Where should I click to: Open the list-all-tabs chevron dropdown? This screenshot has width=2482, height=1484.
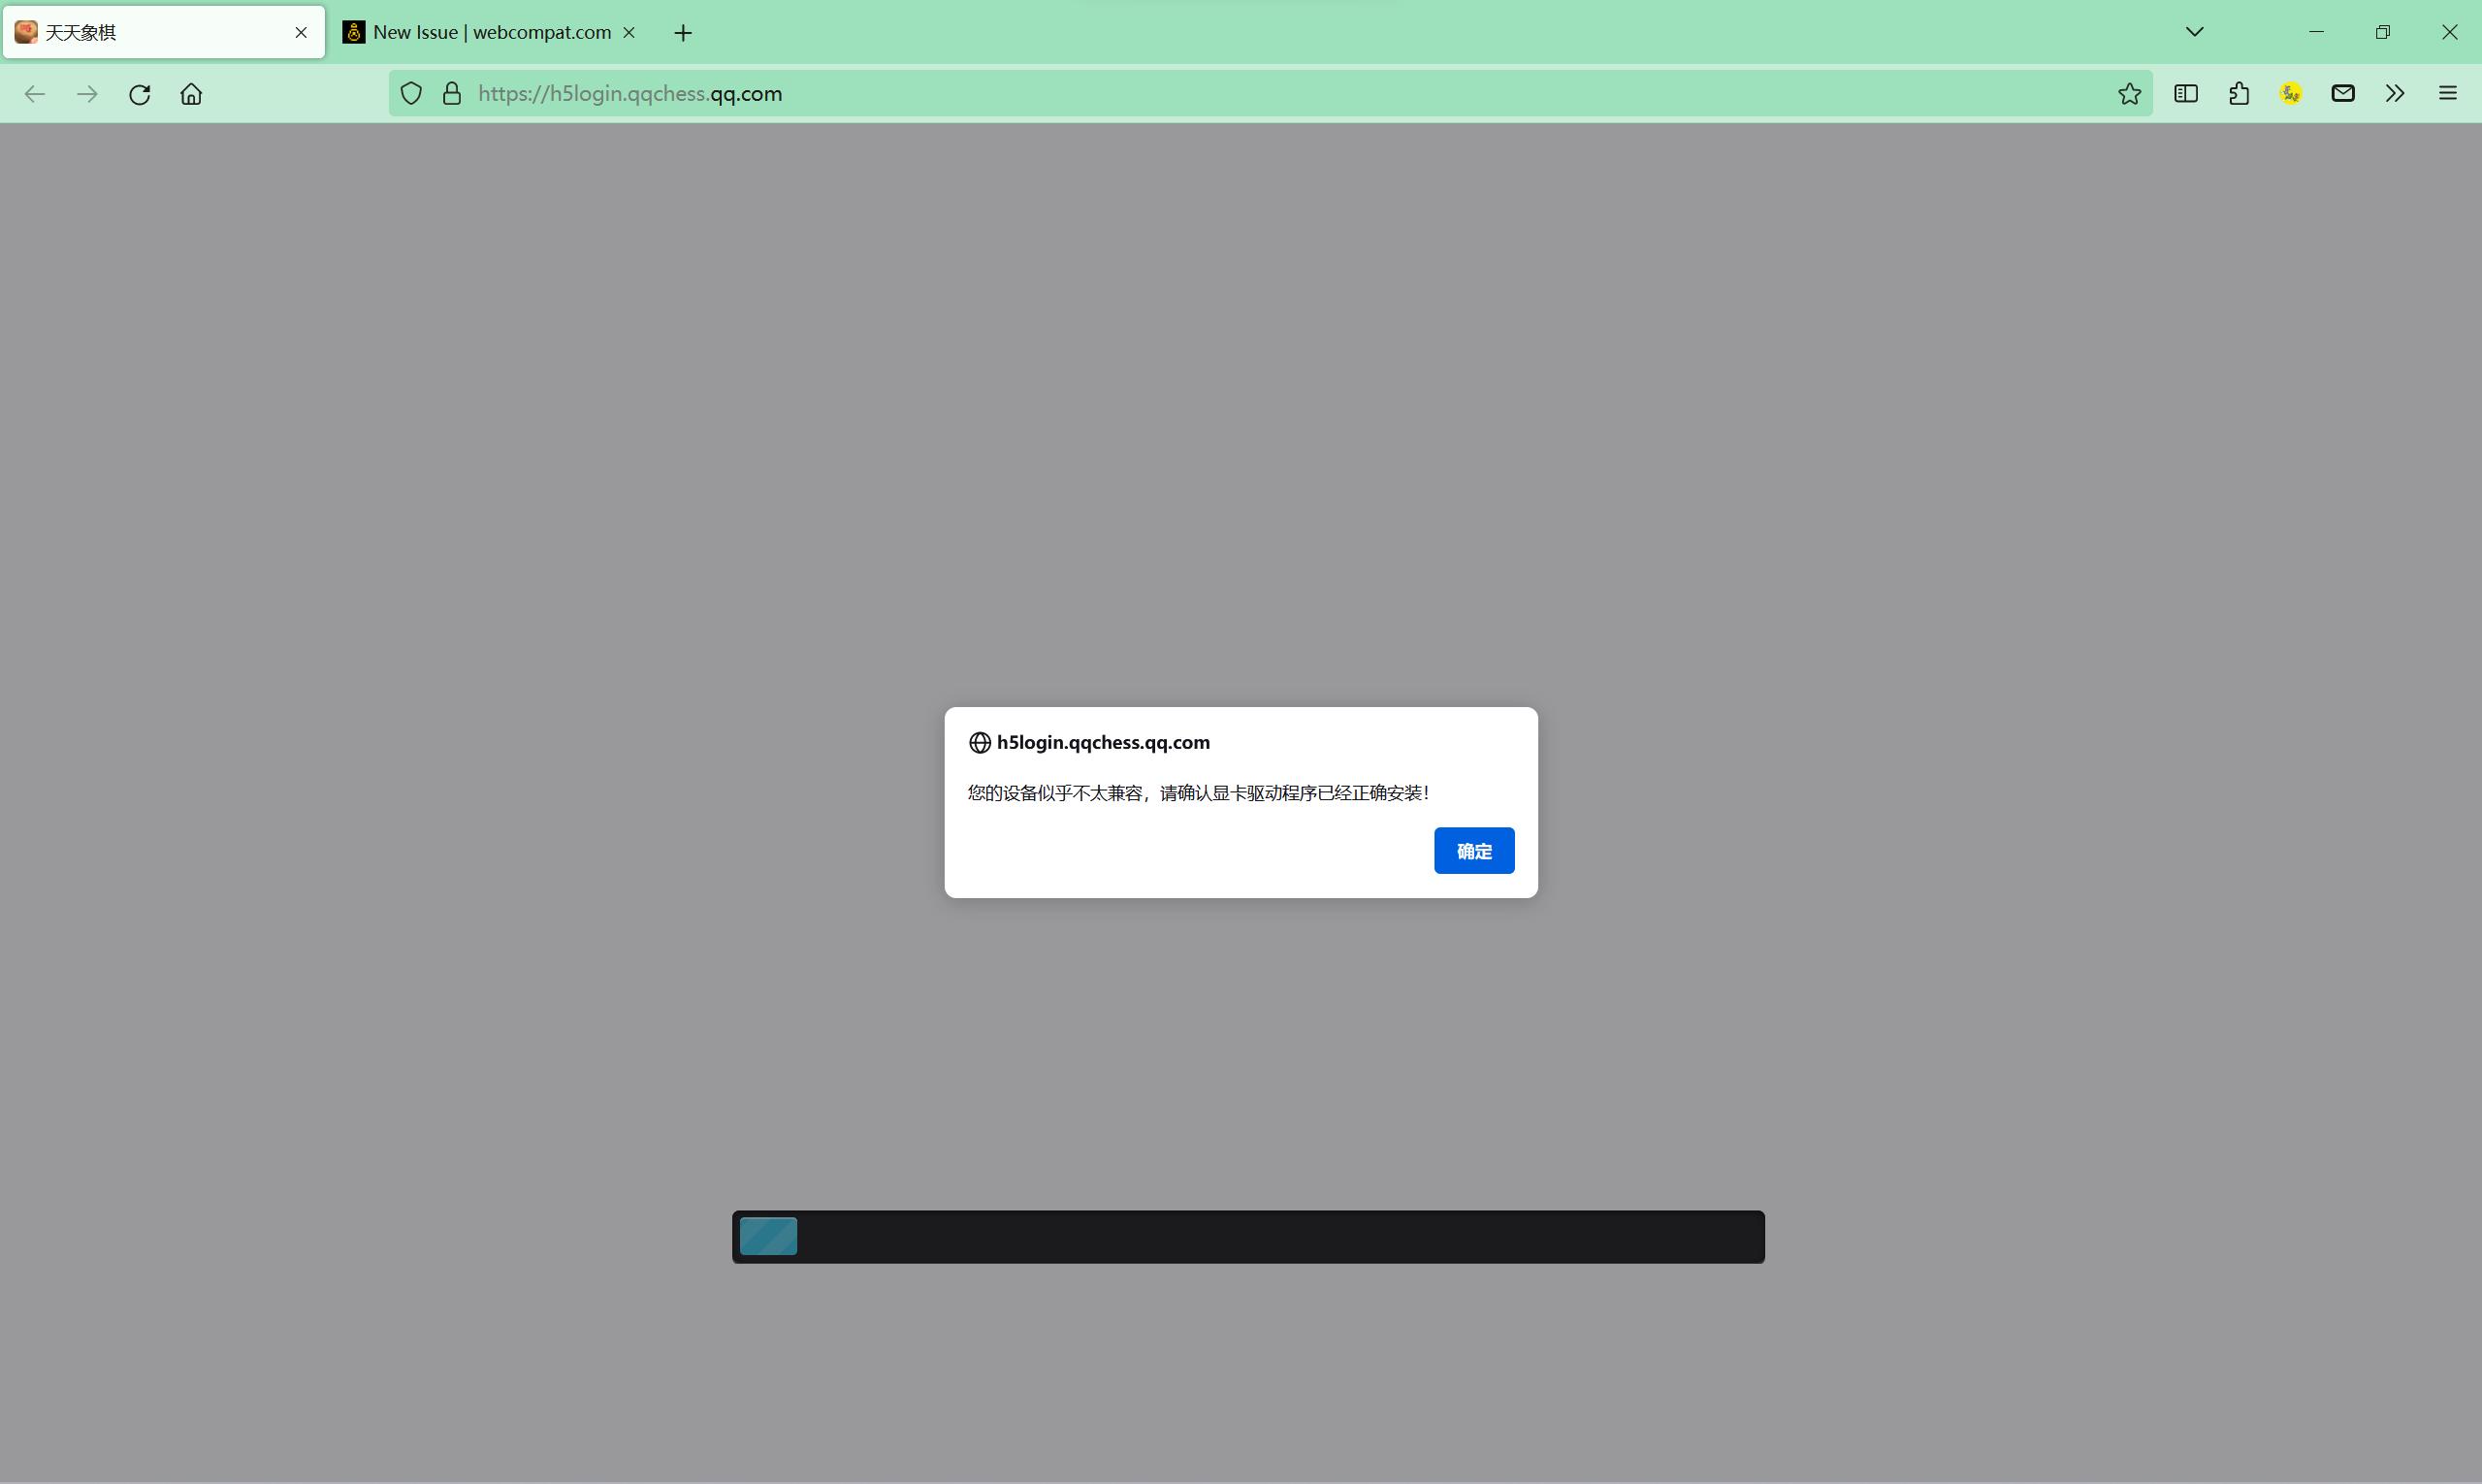coord(2194,31)
